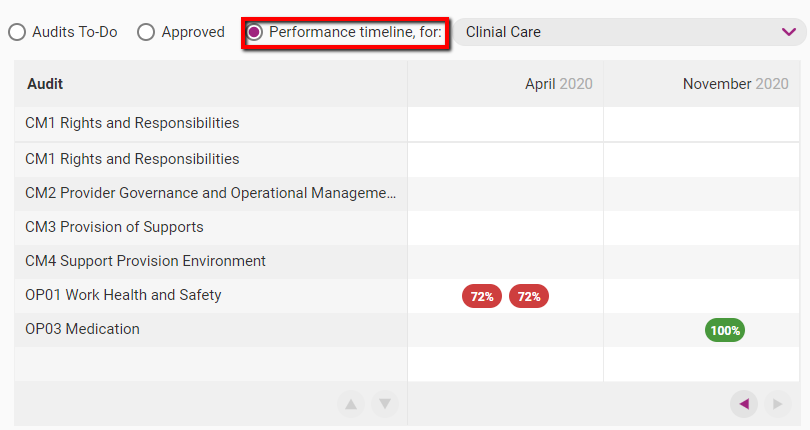Image resolution: width=810 pixels, height=430 pixels.
Task: Click the April 2020 column header
Action: (x=558, y=84)
